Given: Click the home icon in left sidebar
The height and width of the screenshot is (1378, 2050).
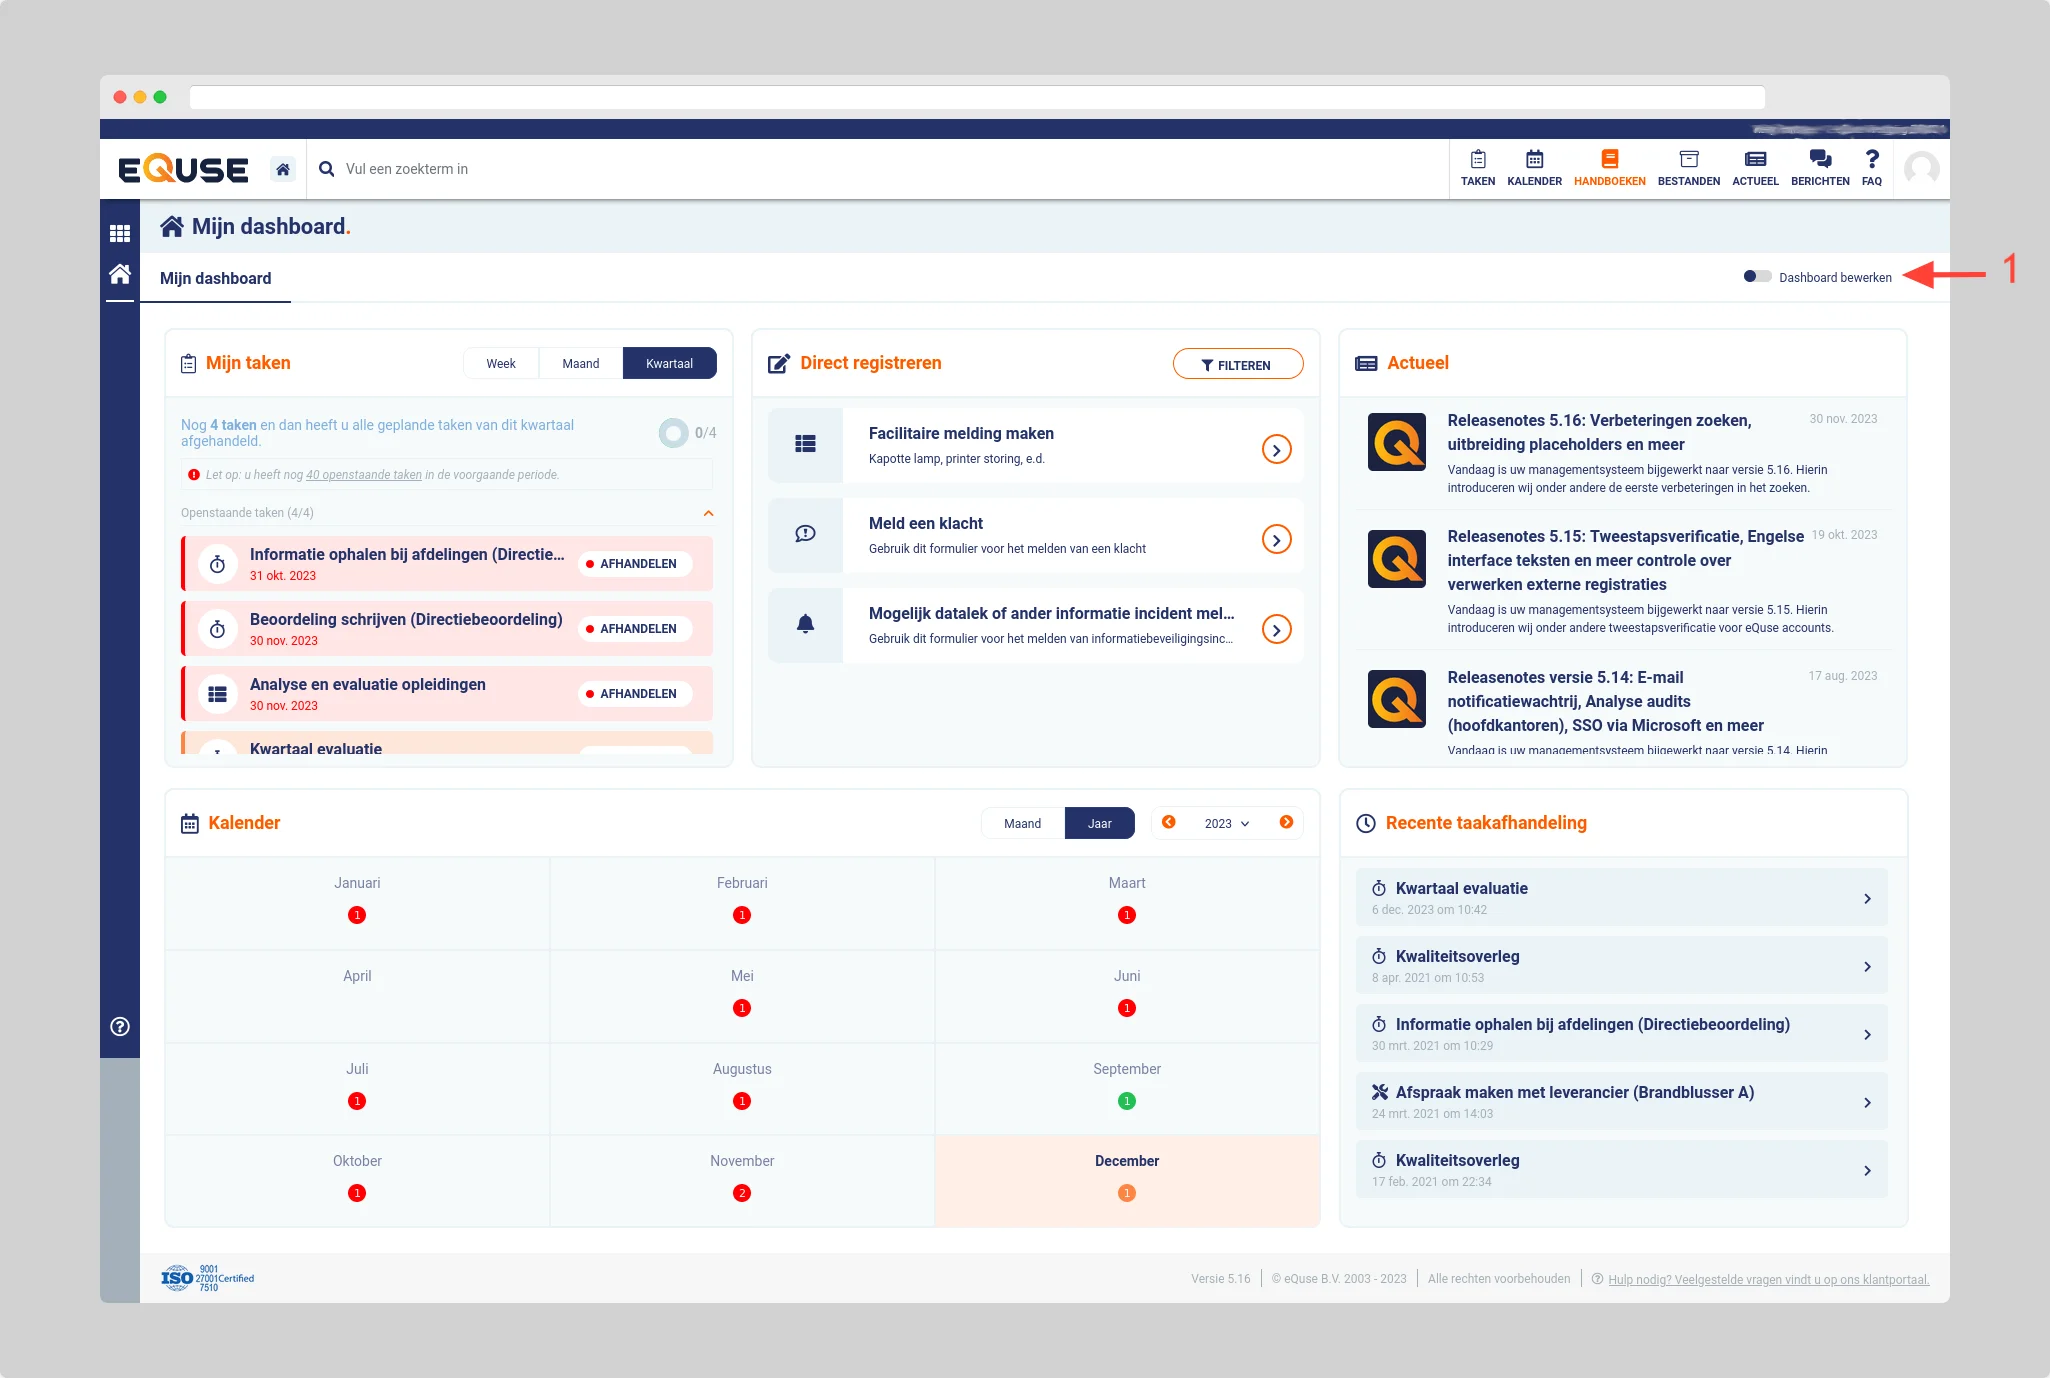Looking at the screenshot, I should pos(120,274).
